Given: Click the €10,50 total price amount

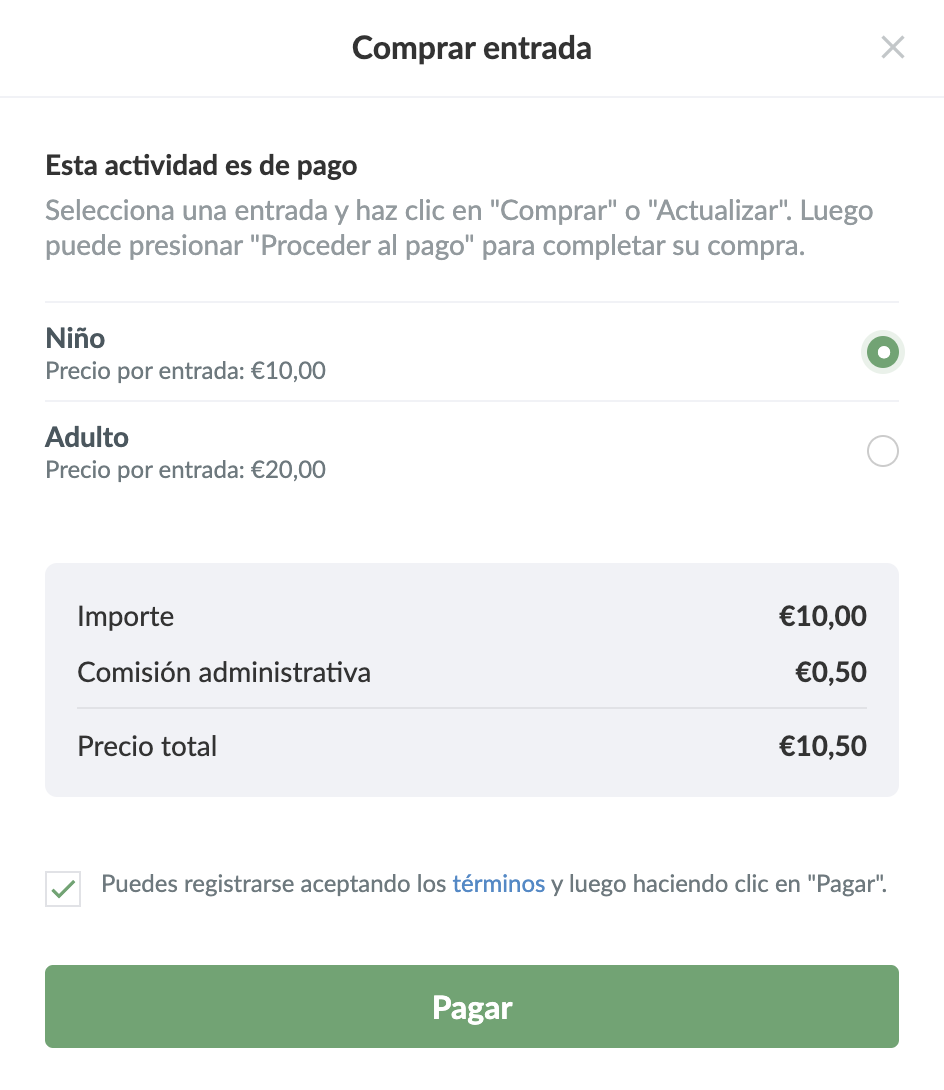Looking at the screenshot, I should (823, 746).
